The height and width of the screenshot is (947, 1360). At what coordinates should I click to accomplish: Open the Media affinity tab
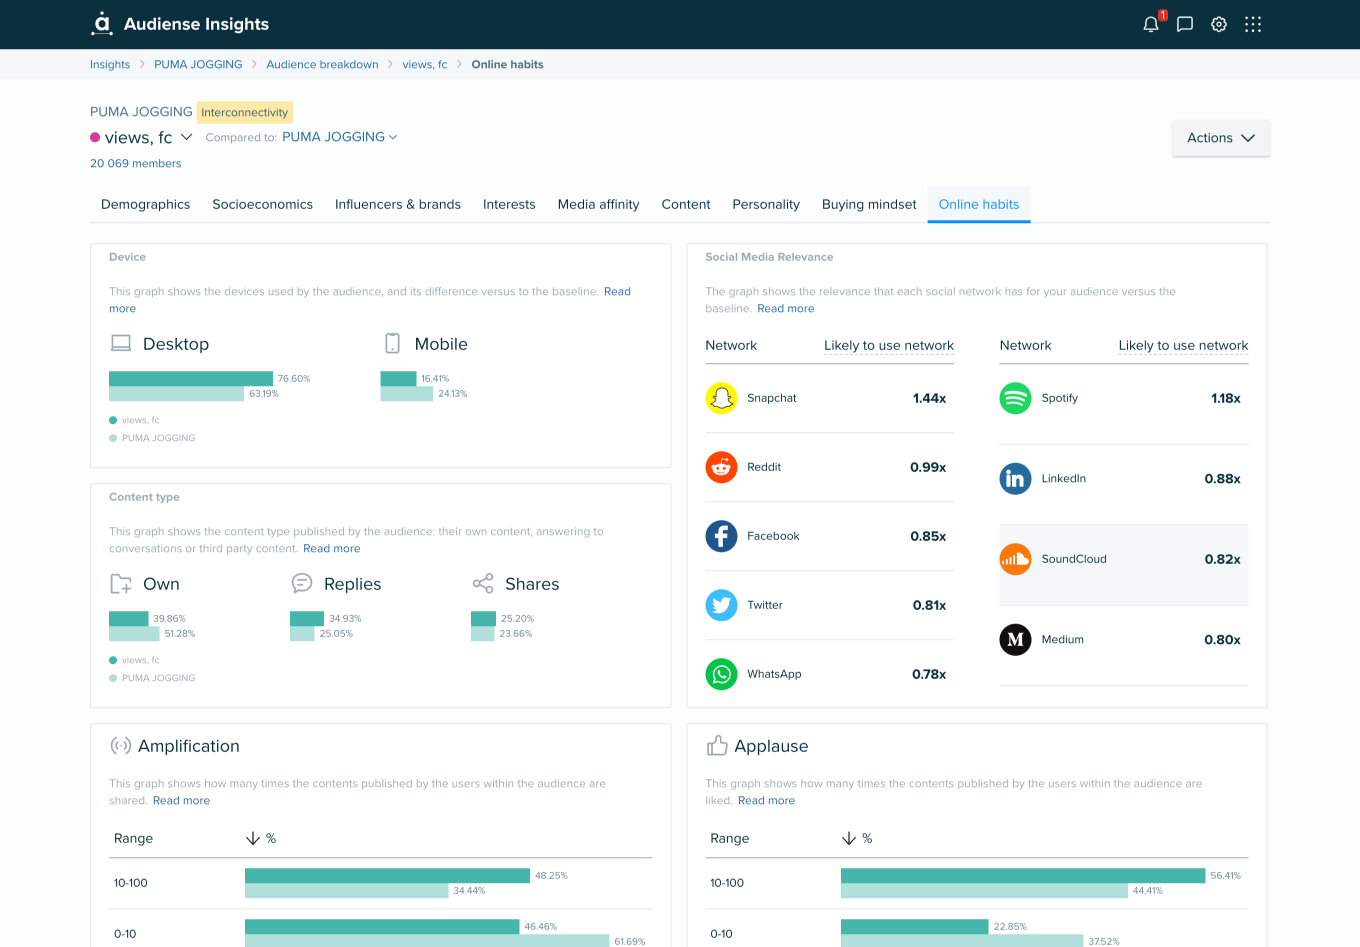598,204
